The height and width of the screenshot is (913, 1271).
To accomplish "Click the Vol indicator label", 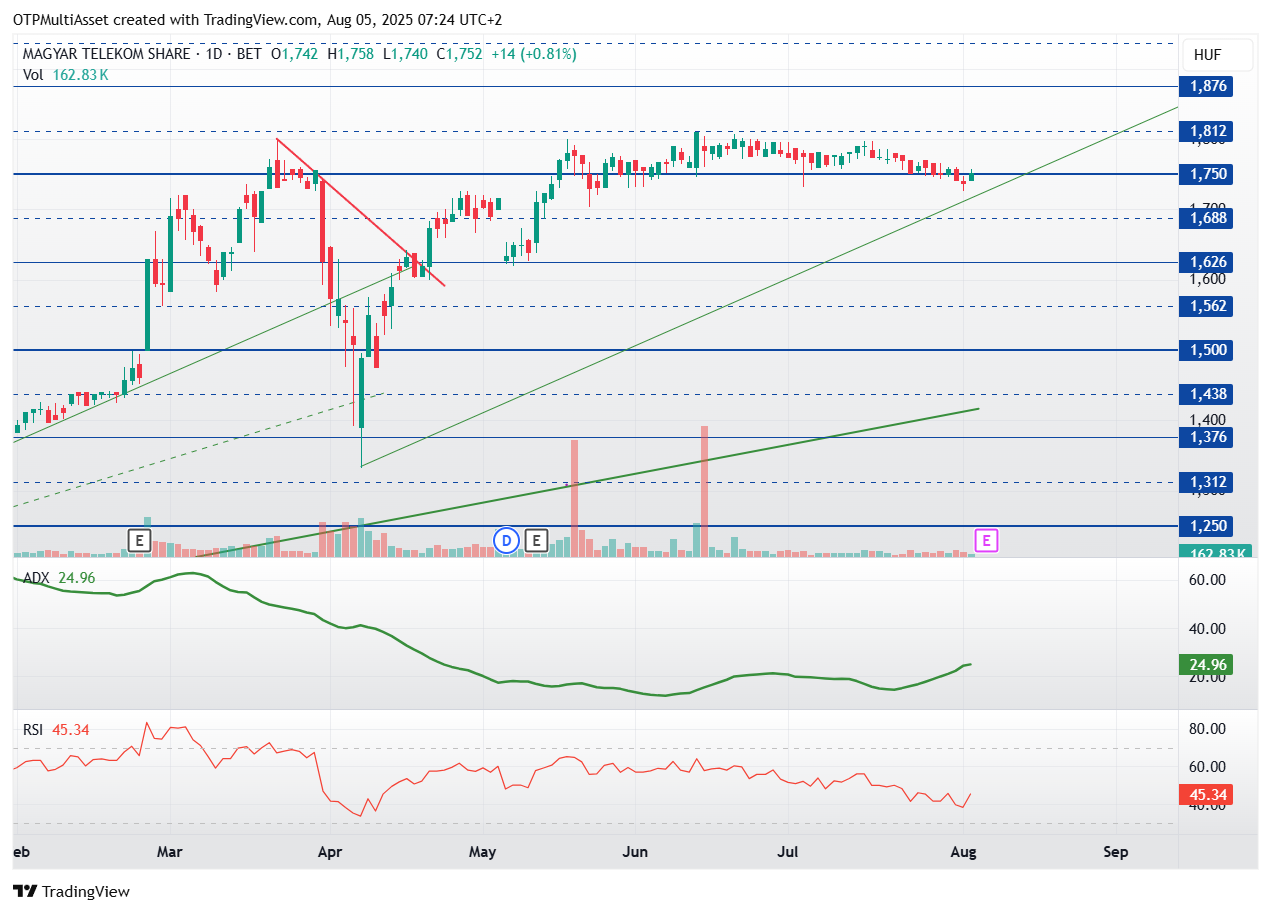I will coord(33,74).
